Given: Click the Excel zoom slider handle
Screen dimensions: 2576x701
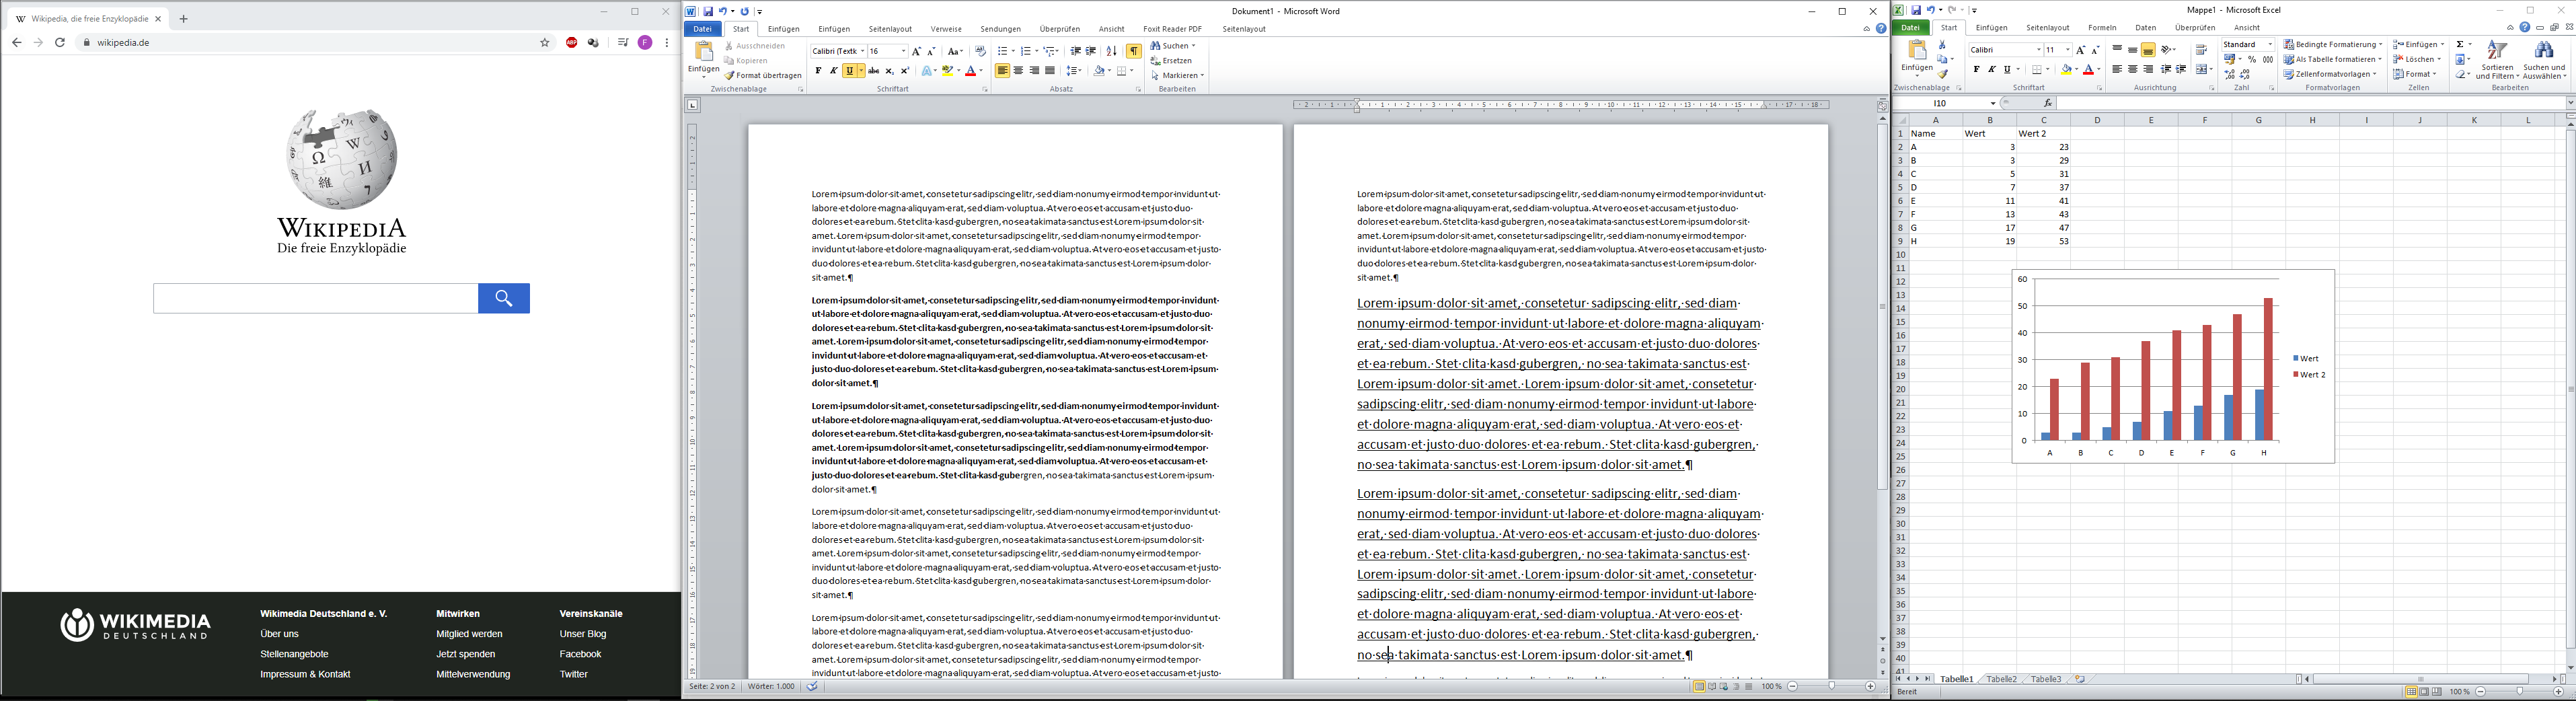Looking at the screenshot, I should pos(2519,692).
